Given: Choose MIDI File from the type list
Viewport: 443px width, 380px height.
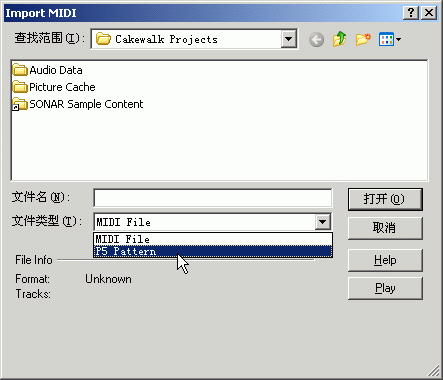Looking at the screenshot, I should point(213,239).
